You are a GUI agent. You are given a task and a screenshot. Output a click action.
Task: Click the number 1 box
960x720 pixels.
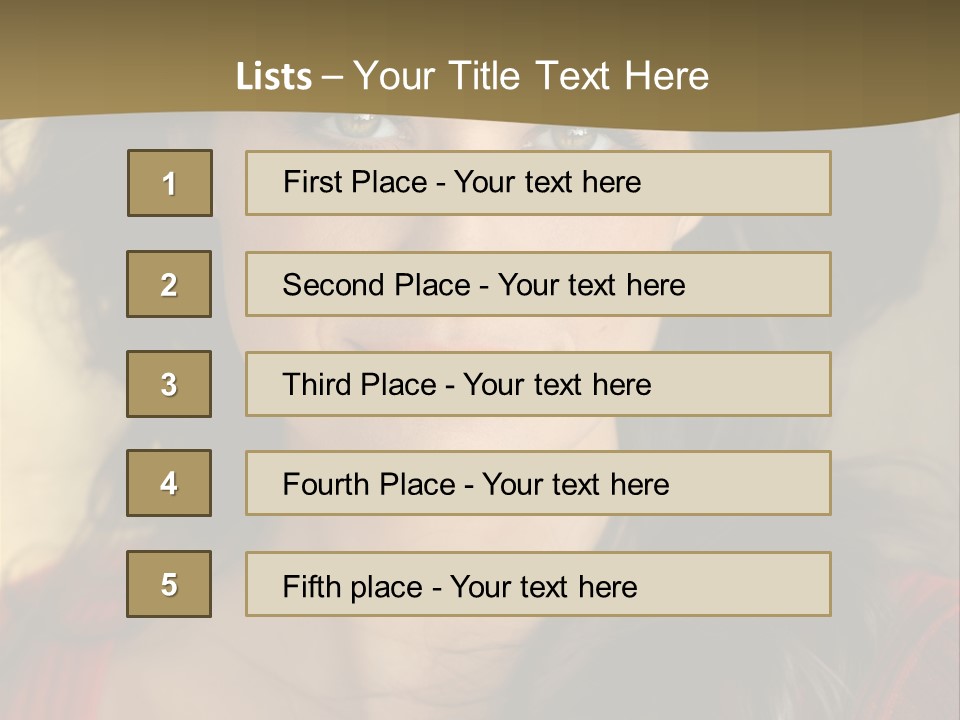click(x=170, y=183)
